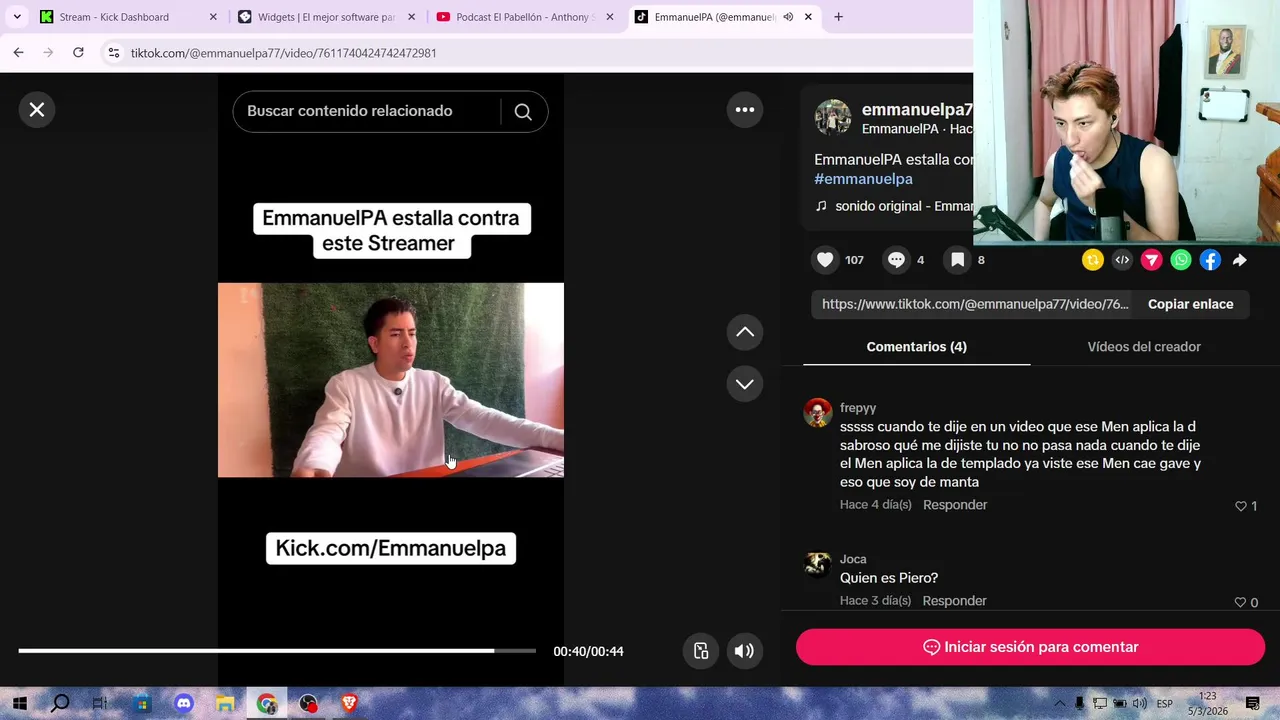Open Discord from the taskbar
The image size is (1280, 720).
coord(184,704)
